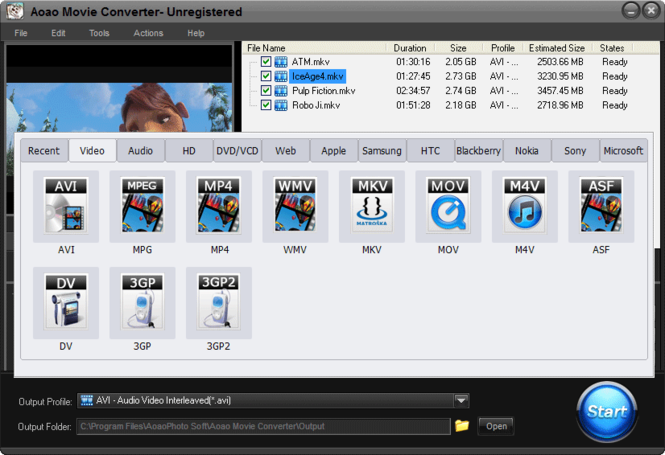
Task: Choose the MPG format icon
Action: click(142, 207)
